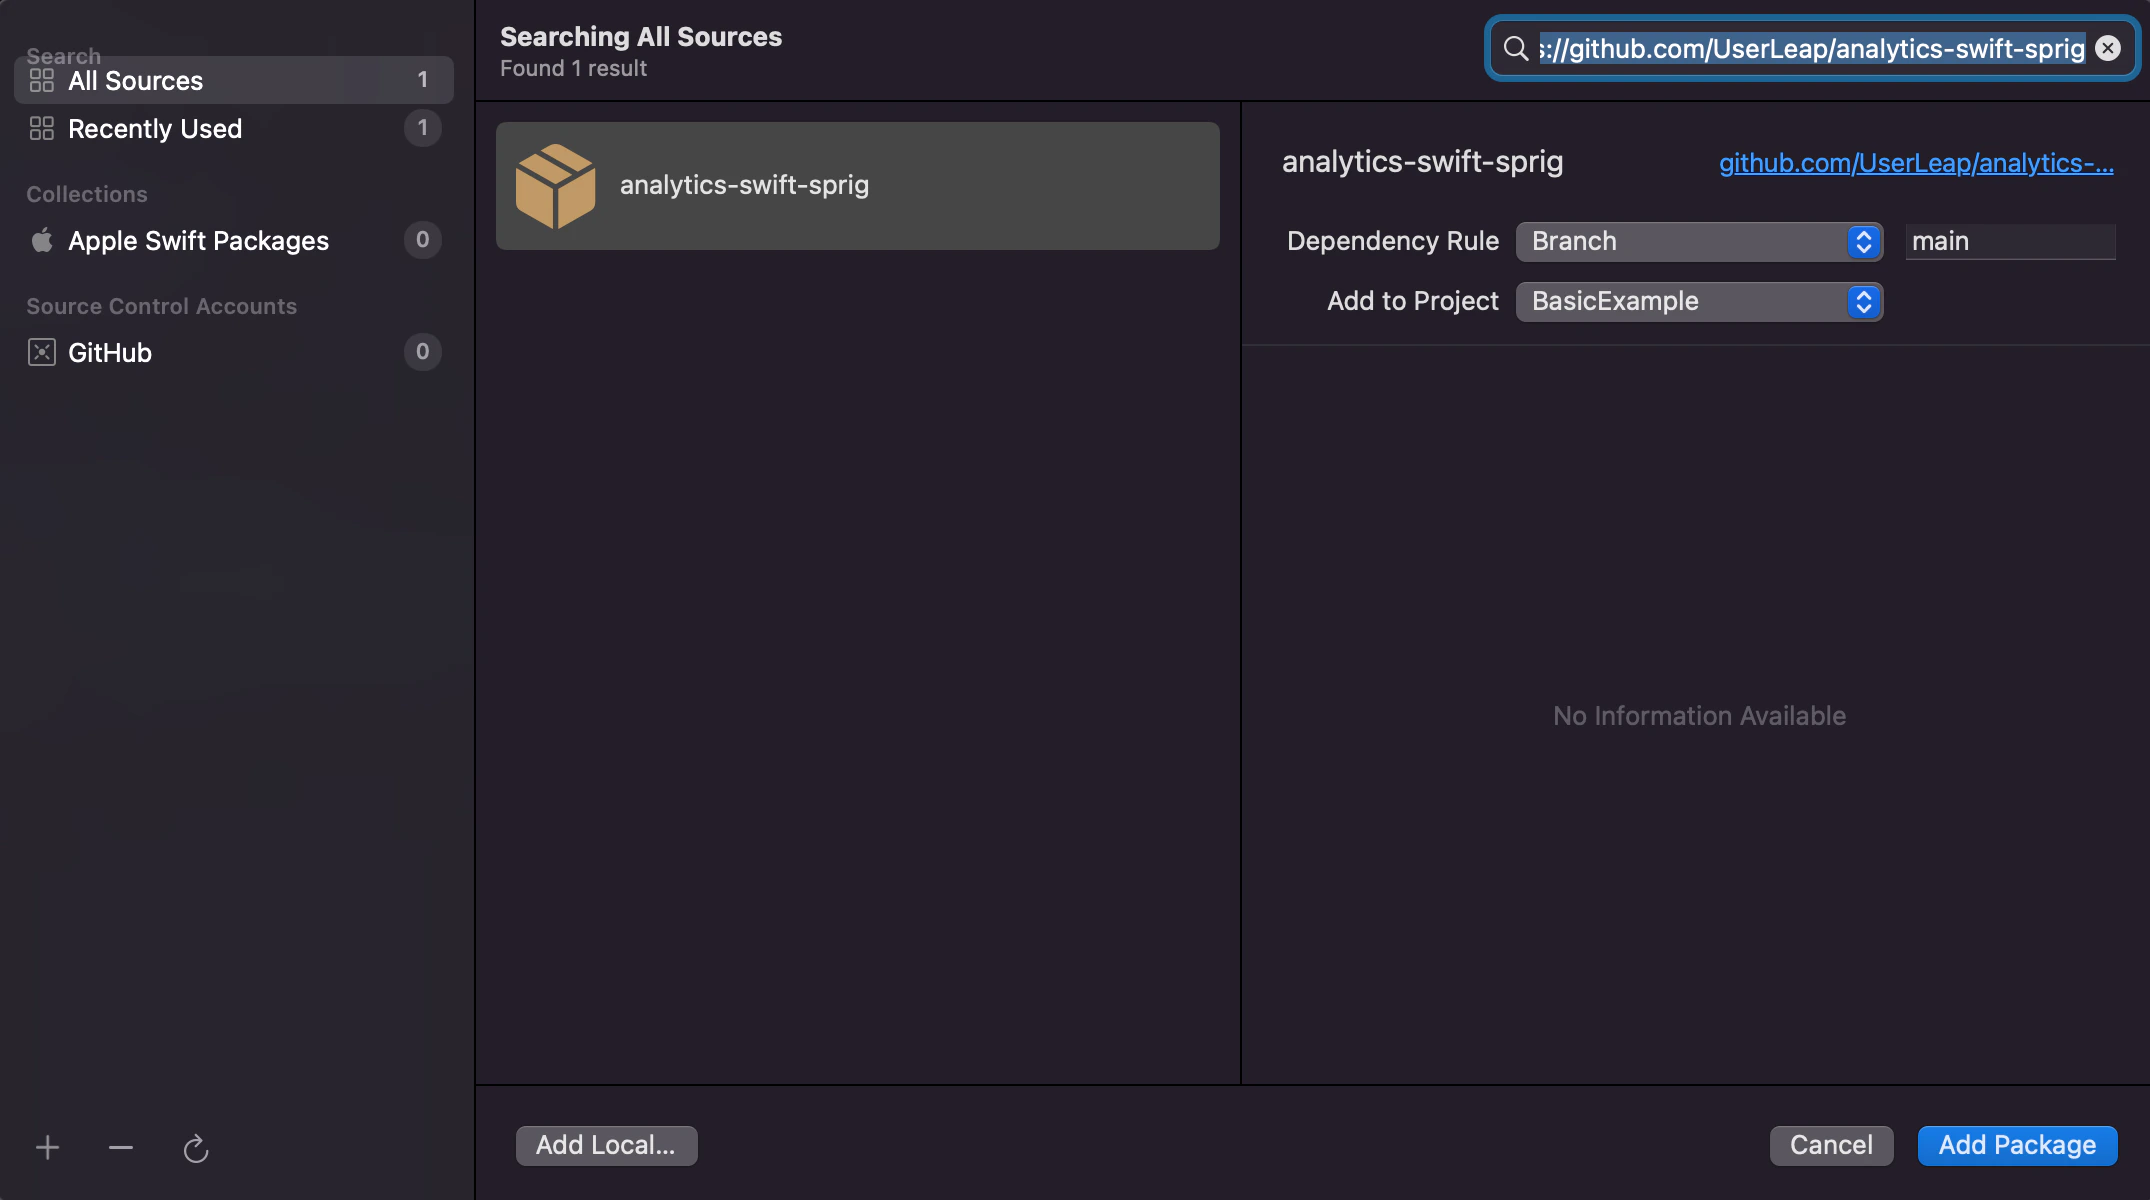The image size is (2150, 1200).
Task: Click the add source plus icon
Action: click(x=47, y=1148)
